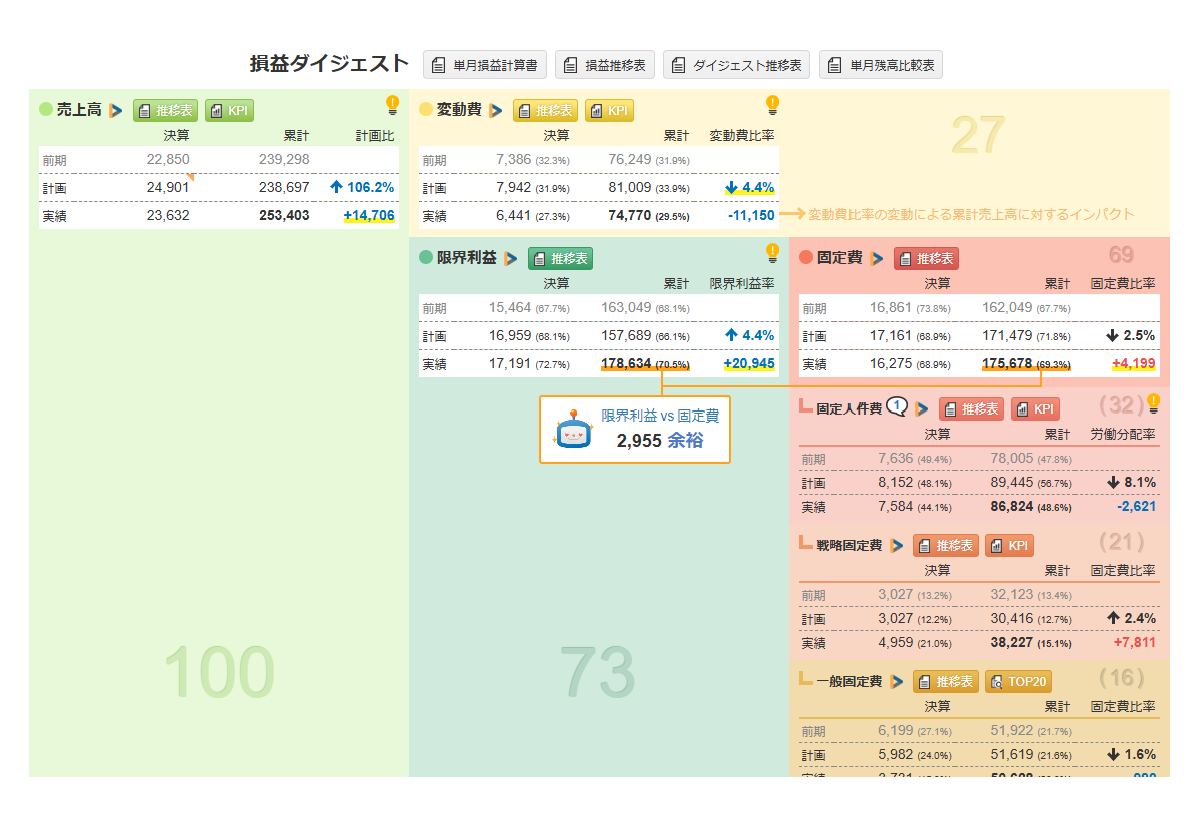The image size is (1200, 826).
Task: Click the lightbulb alert icon on 変動費比率
Action: click(x=772, y=105)
